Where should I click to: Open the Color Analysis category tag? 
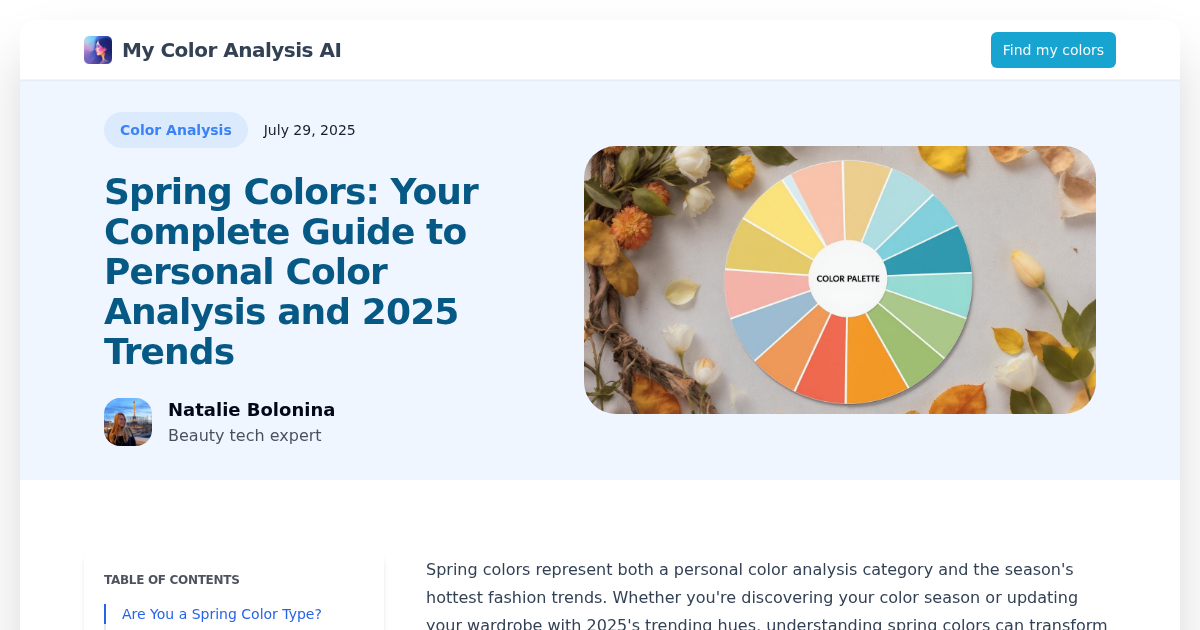[x=176, y=130]
